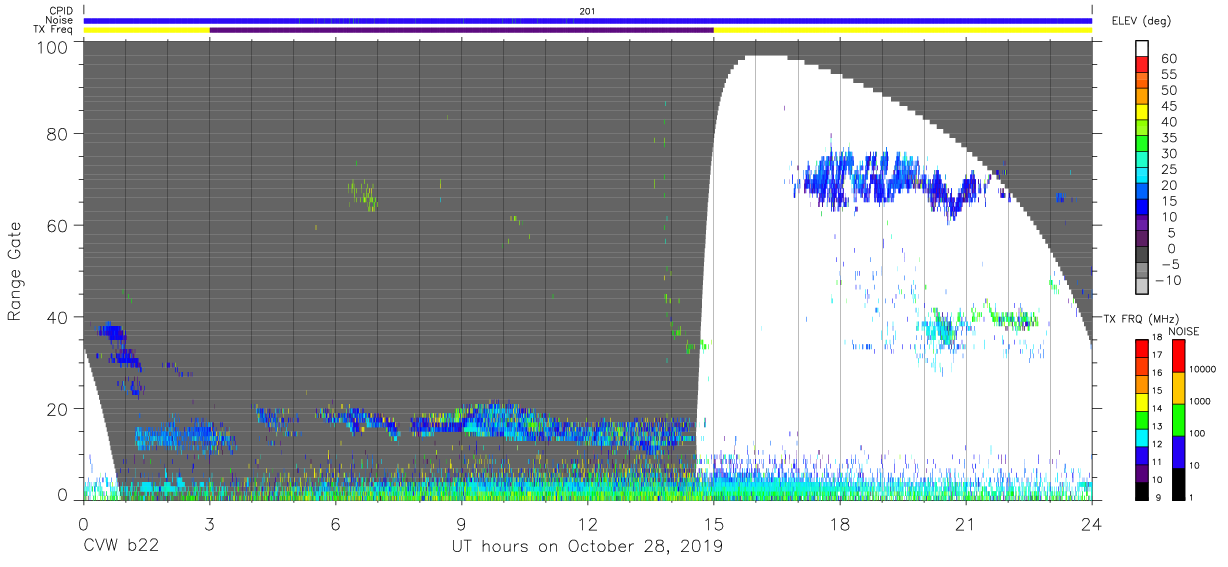This screenshot has width=1228, height=567.
Task: Click the 16 label on TX FRQ scale
Action: 1157,373
